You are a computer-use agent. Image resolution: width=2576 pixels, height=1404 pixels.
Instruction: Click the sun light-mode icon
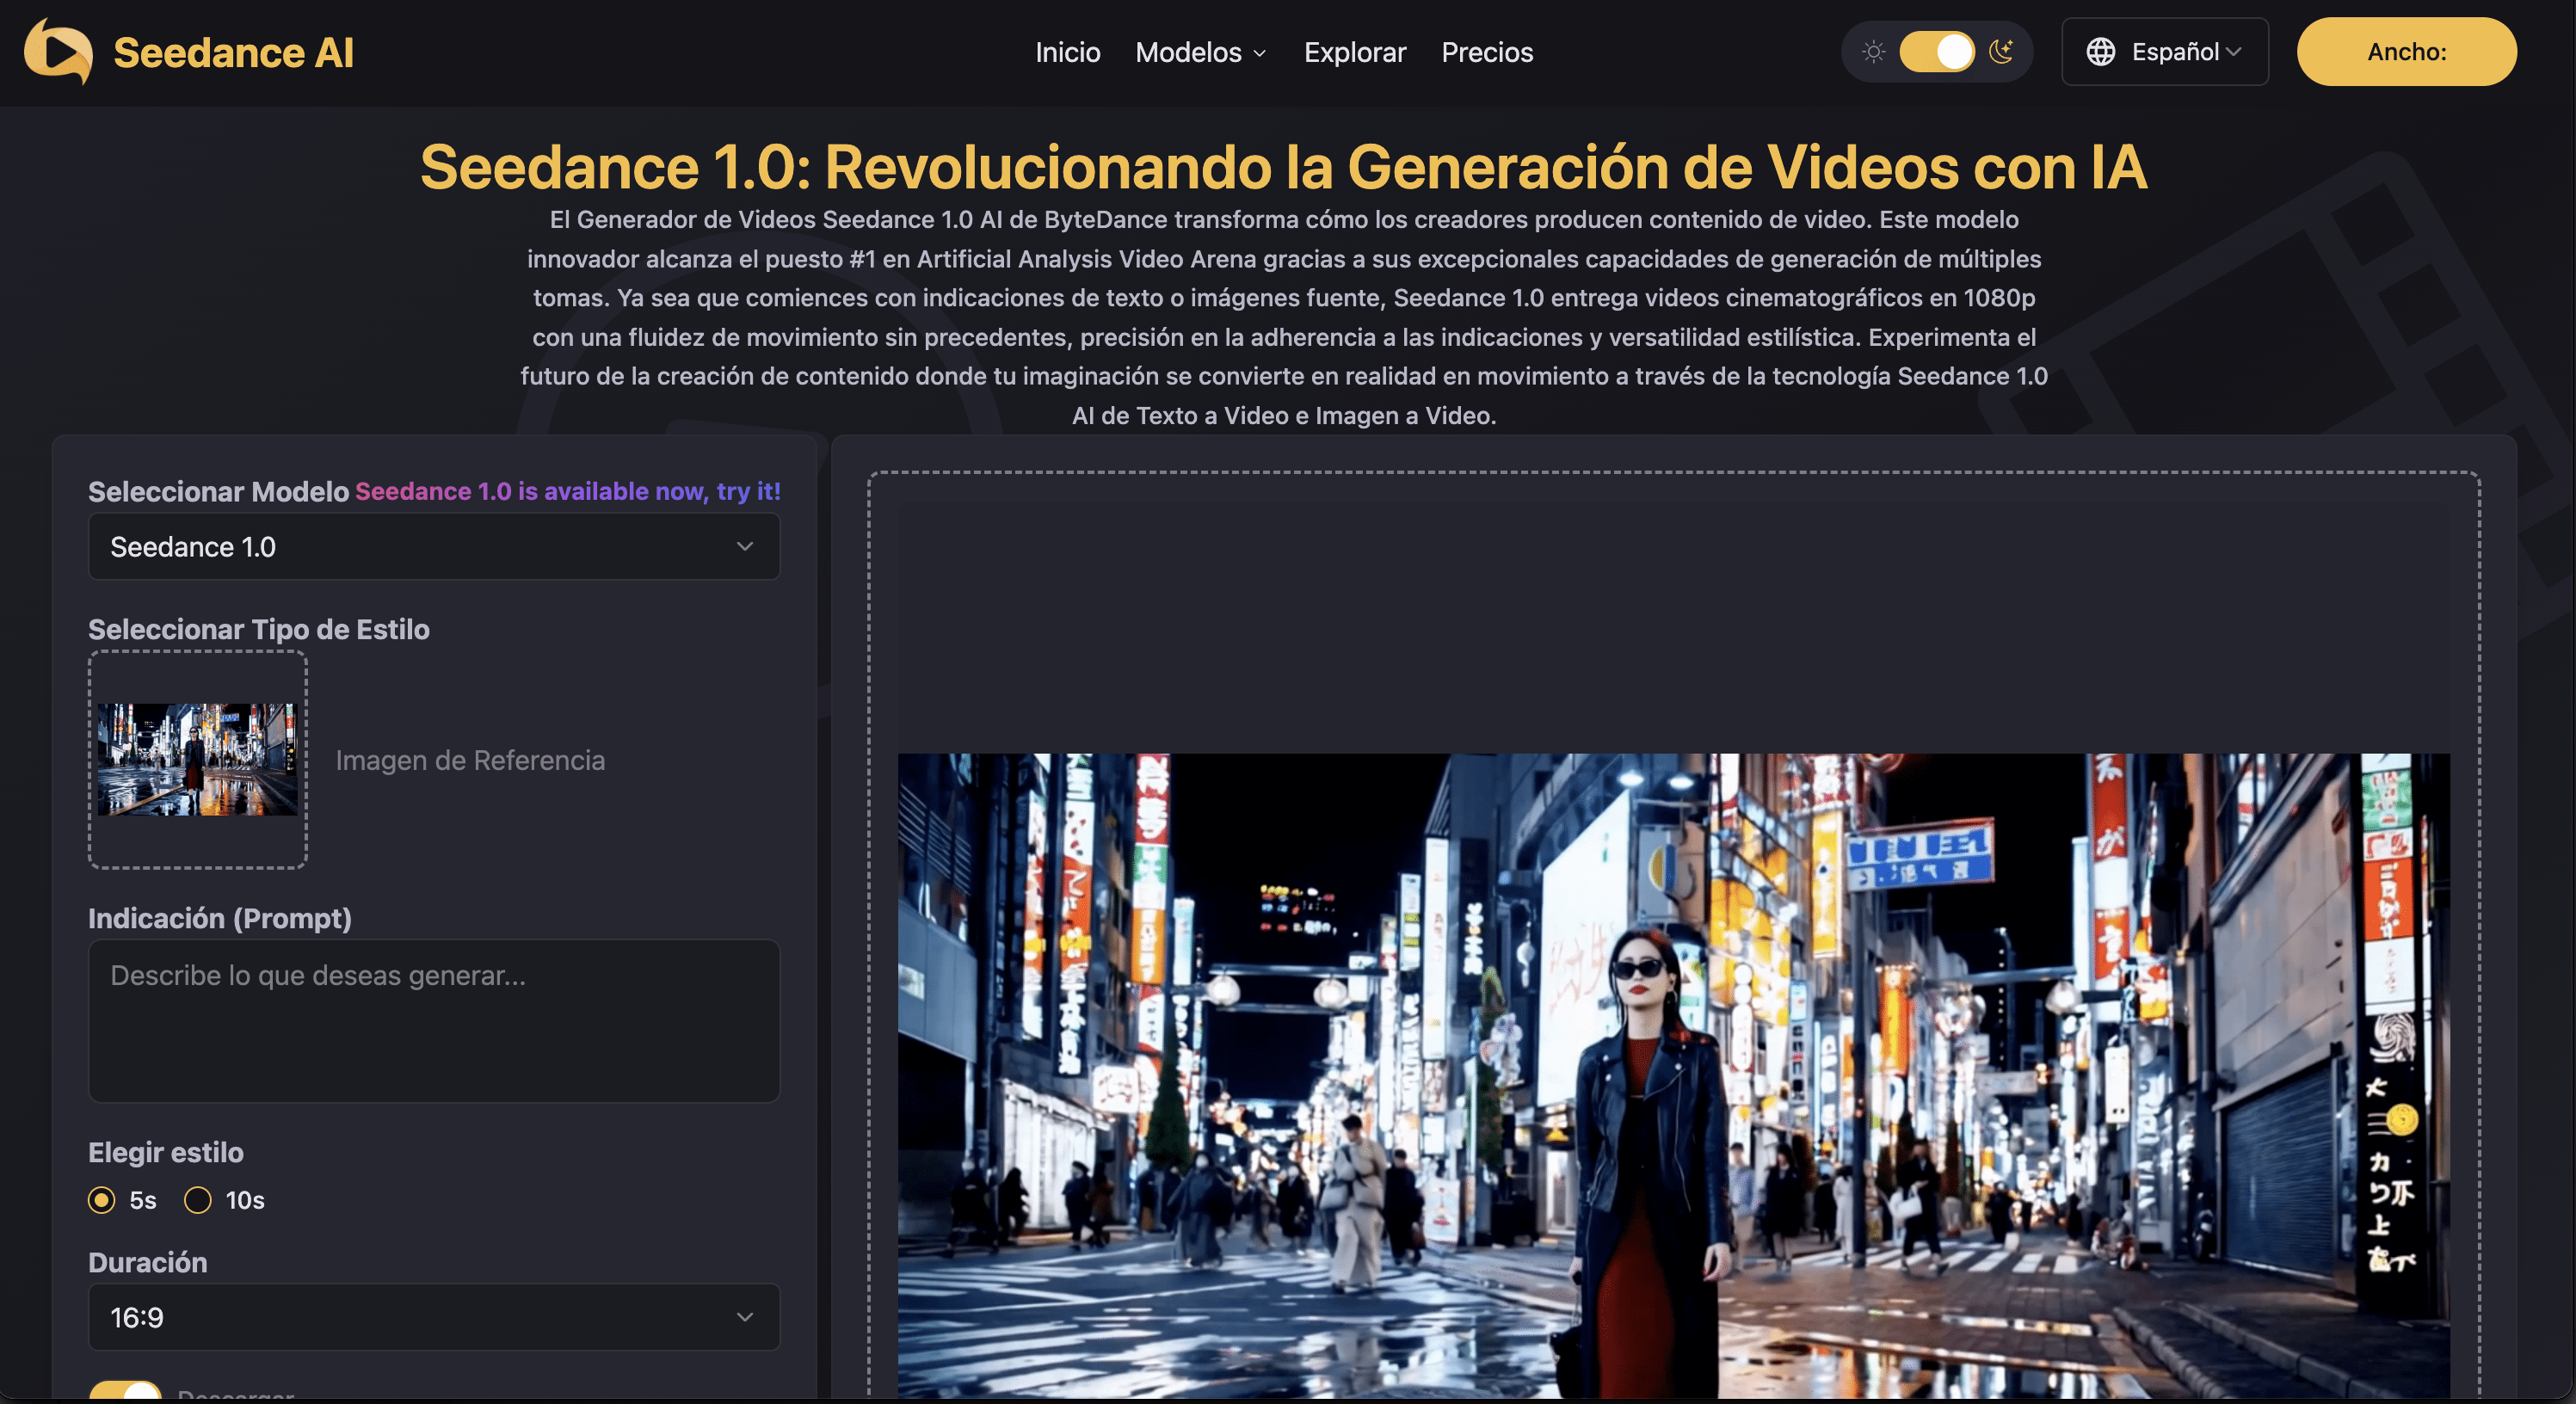pos(1873,52)
